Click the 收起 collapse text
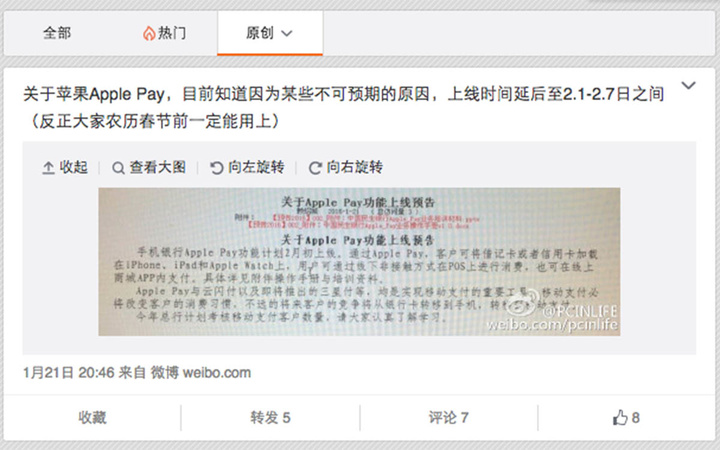This screenshot has height=450, width=720. click(73, 167)
